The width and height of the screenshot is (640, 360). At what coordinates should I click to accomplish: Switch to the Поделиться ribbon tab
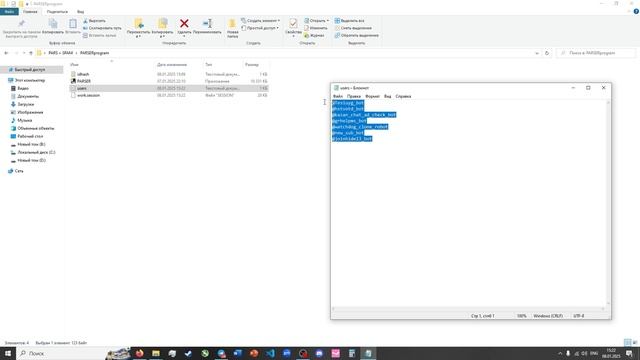coord(57,12)
